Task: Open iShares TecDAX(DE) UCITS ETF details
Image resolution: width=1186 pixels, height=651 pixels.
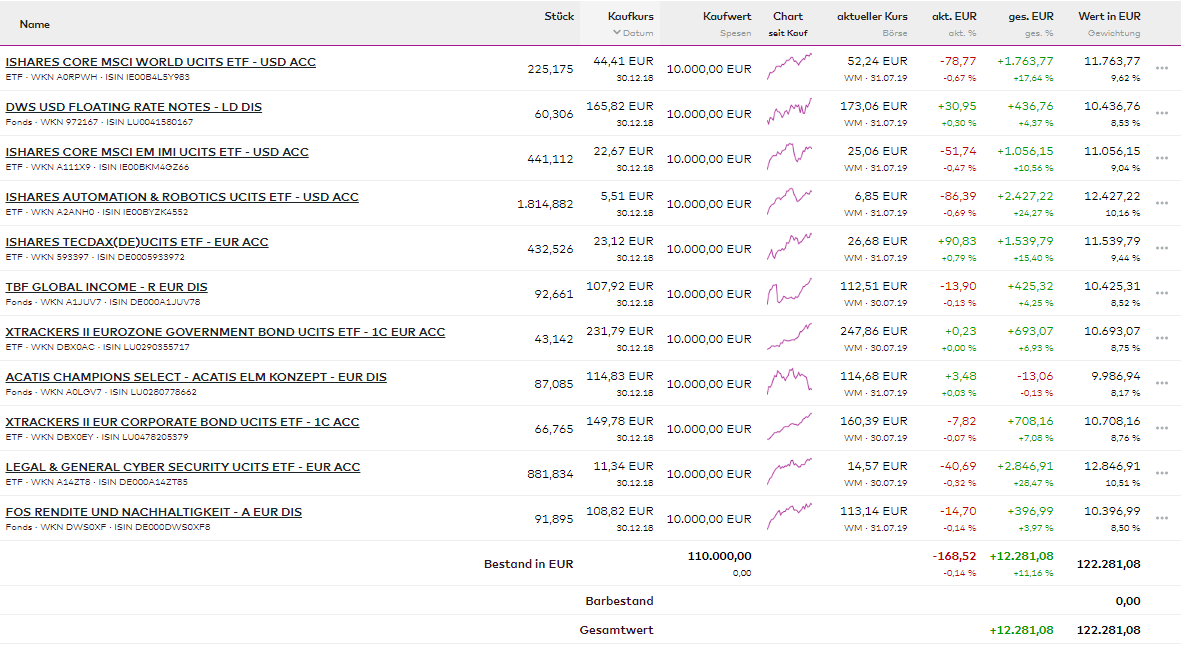Action: click(137, 242)
